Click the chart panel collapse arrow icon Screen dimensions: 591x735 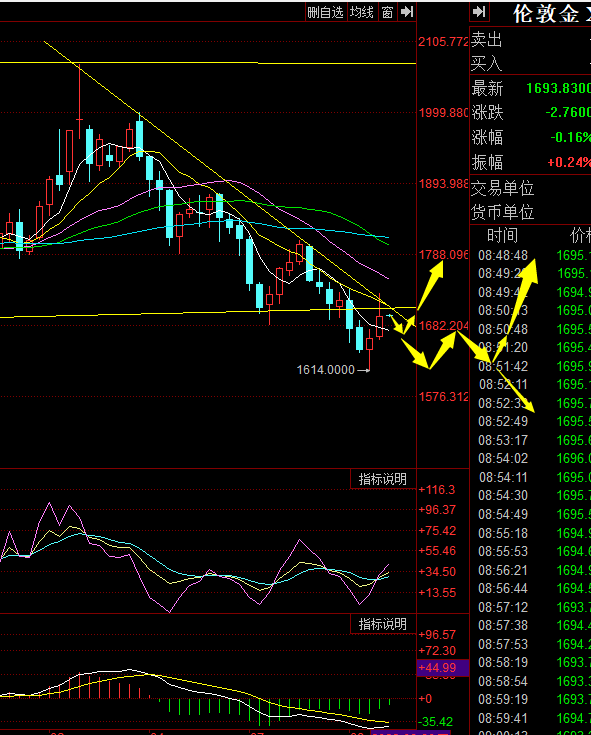point(407,12)
